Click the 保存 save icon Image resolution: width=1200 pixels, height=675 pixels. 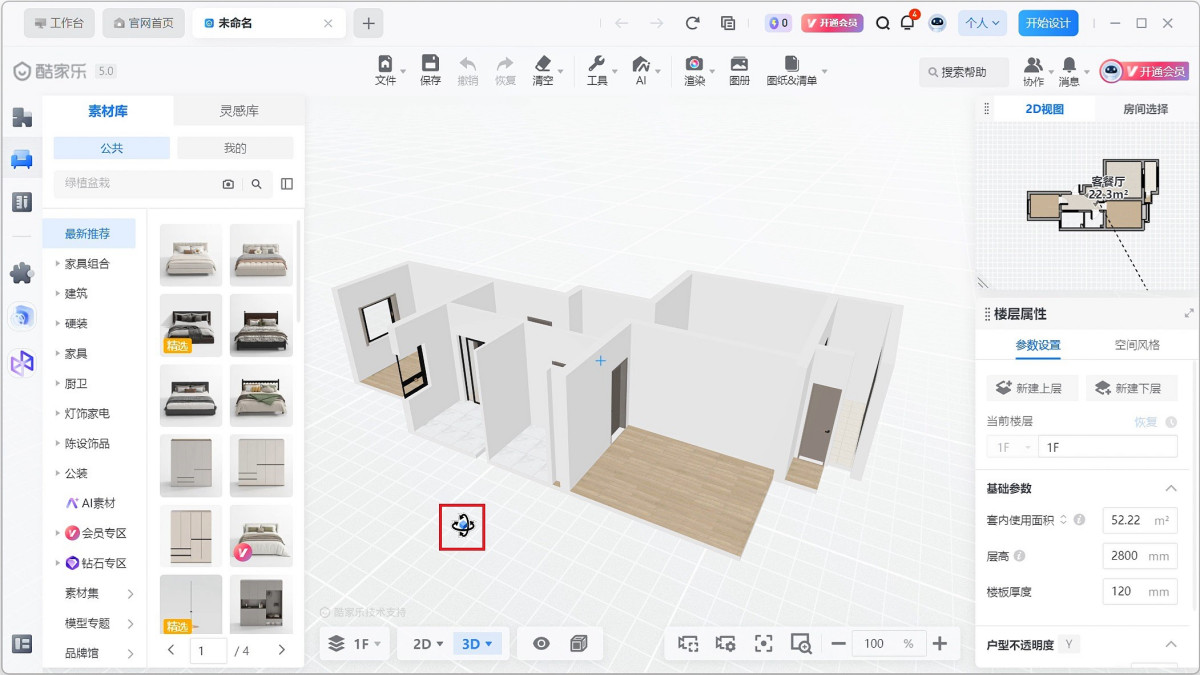tap(430, 70)
